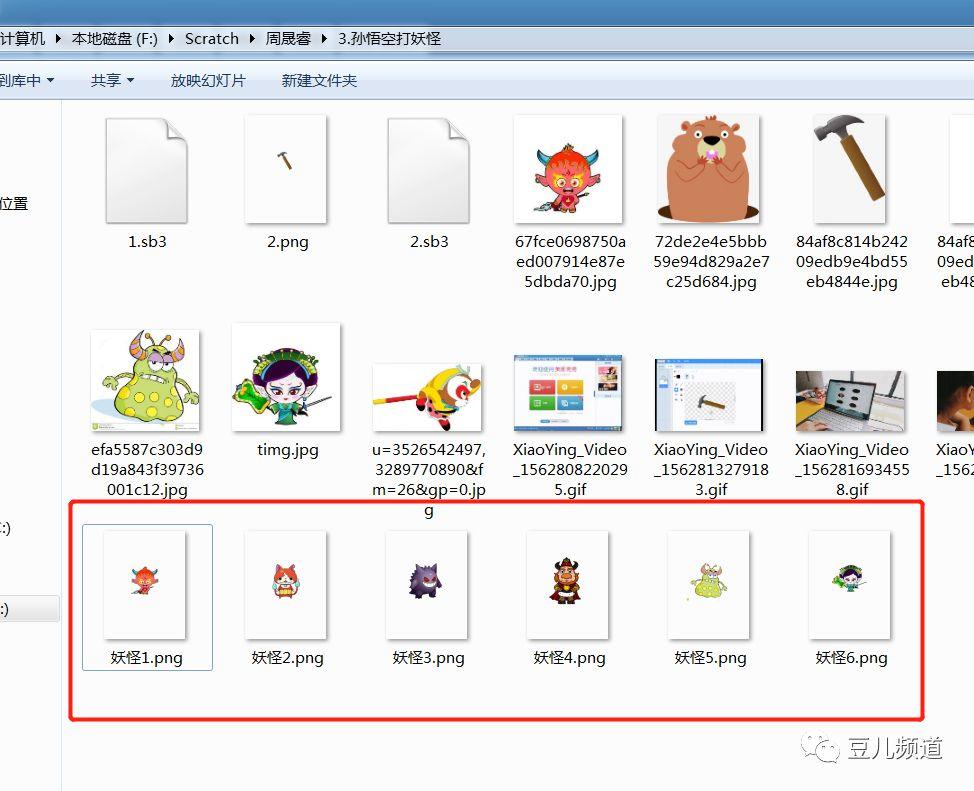Image resolution: width=974 pixels, height=791 pixels.
Task: Click the timg.jpg file name label
Action: (x=288, y=450)
